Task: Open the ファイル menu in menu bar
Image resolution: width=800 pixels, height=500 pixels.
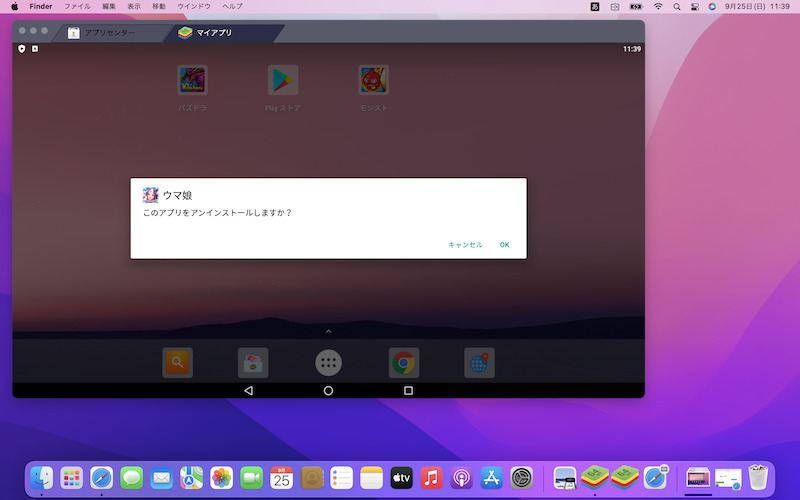Action: pos(77,6)
